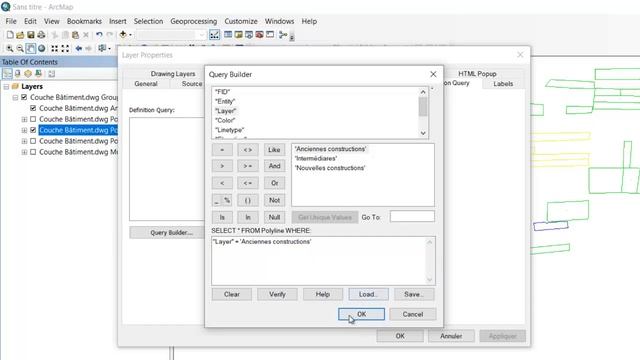Click List By Source icon in Table Of Contents

pos(18,74)
